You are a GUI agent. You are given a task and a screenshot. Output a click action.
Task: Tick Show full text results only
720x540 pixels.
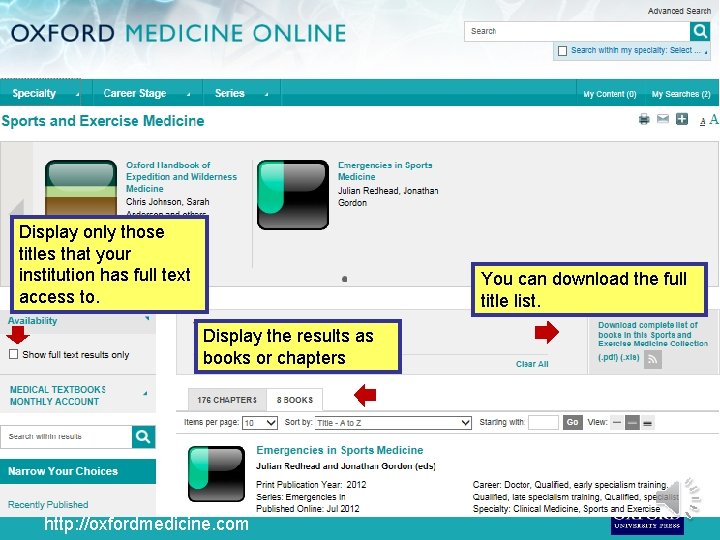[13, 354]
